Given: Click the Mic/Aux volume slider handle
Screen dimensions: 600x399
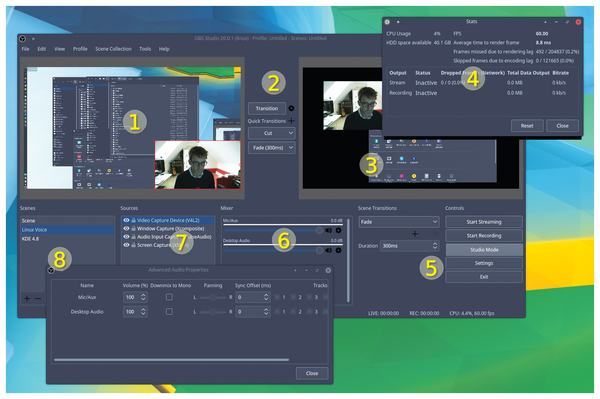Looking at the screenshot, I should [319, 230].
